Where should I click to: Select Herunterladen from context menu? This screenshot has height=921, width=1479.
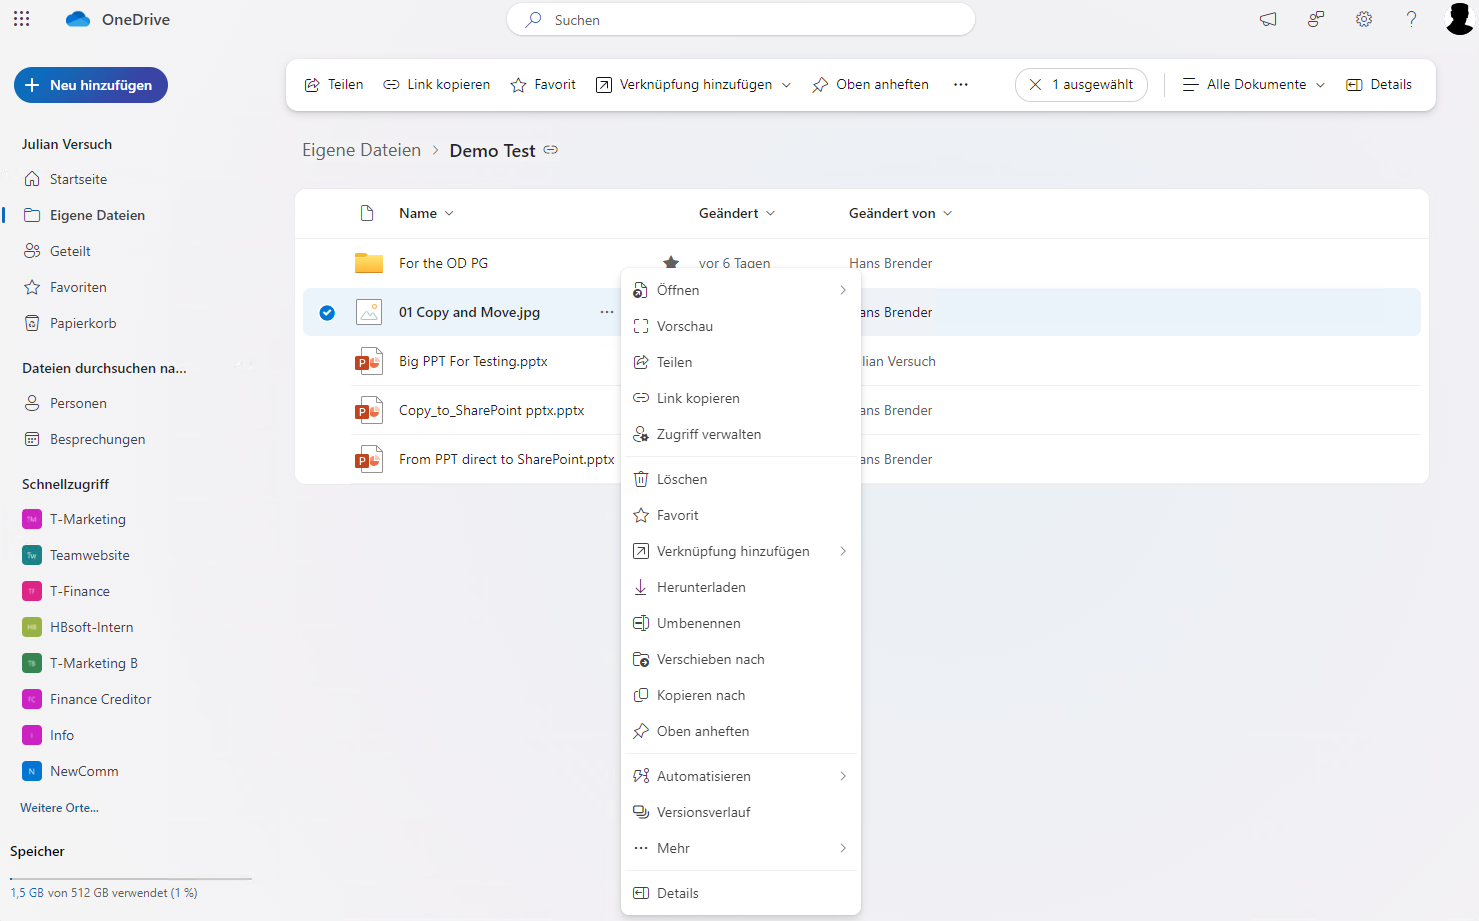pyautogui.click(x=701, y=587)
